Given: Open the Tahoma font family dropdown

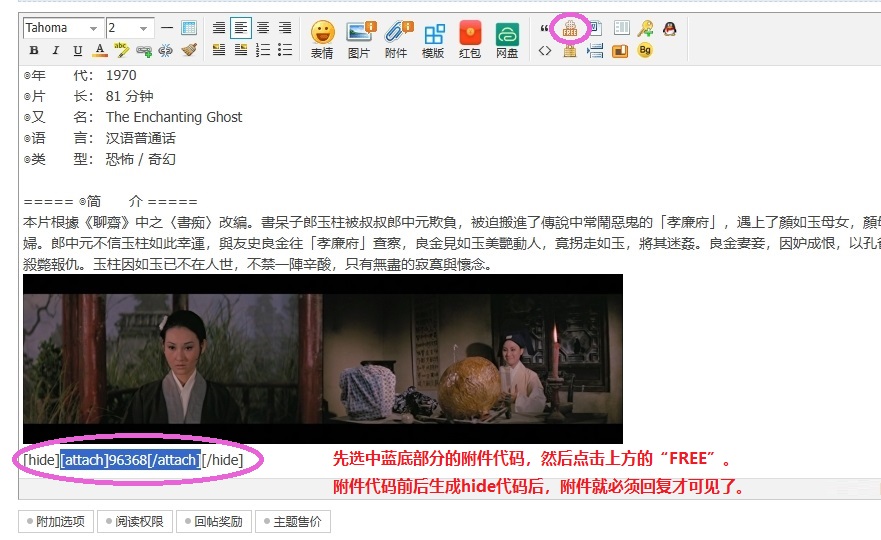Looking at the screenshot, I should 63,28.
